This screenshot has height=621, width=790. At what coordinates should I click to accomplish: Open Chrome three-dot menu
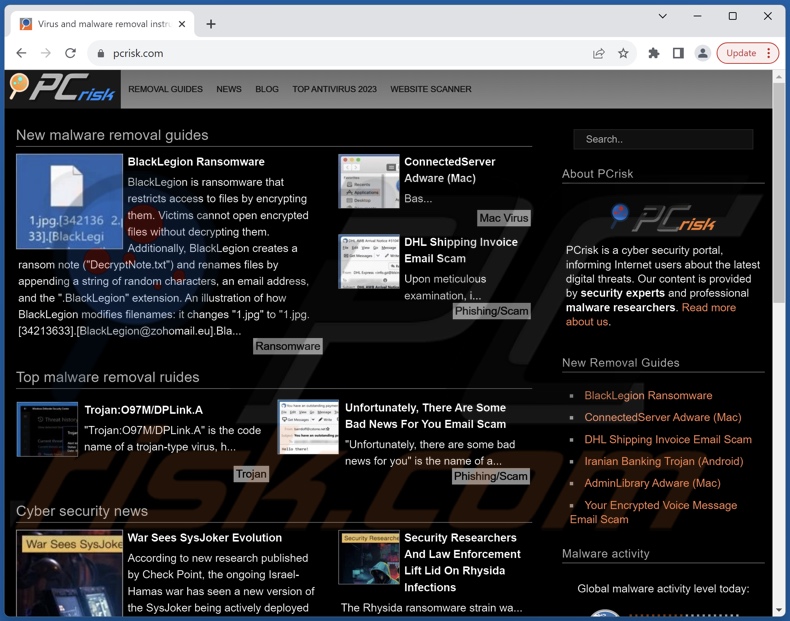click(x=769, y=53)
